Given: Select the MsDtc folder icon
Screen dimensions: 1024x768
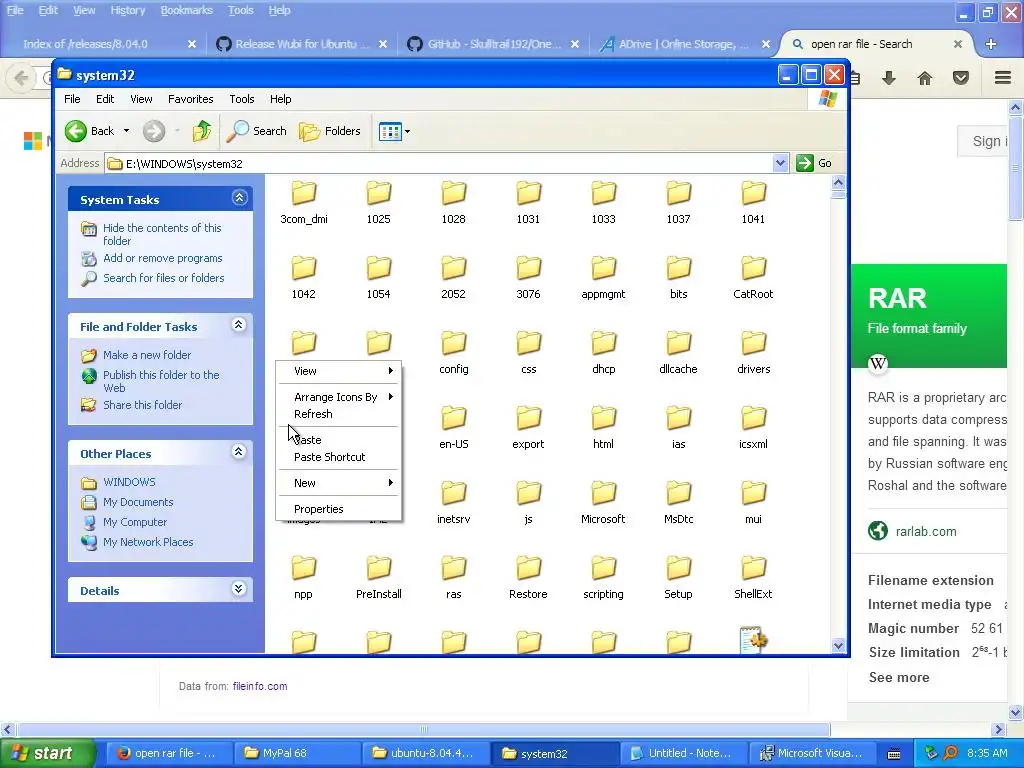Looking at the screenshot, I should (x=679, y=494).
